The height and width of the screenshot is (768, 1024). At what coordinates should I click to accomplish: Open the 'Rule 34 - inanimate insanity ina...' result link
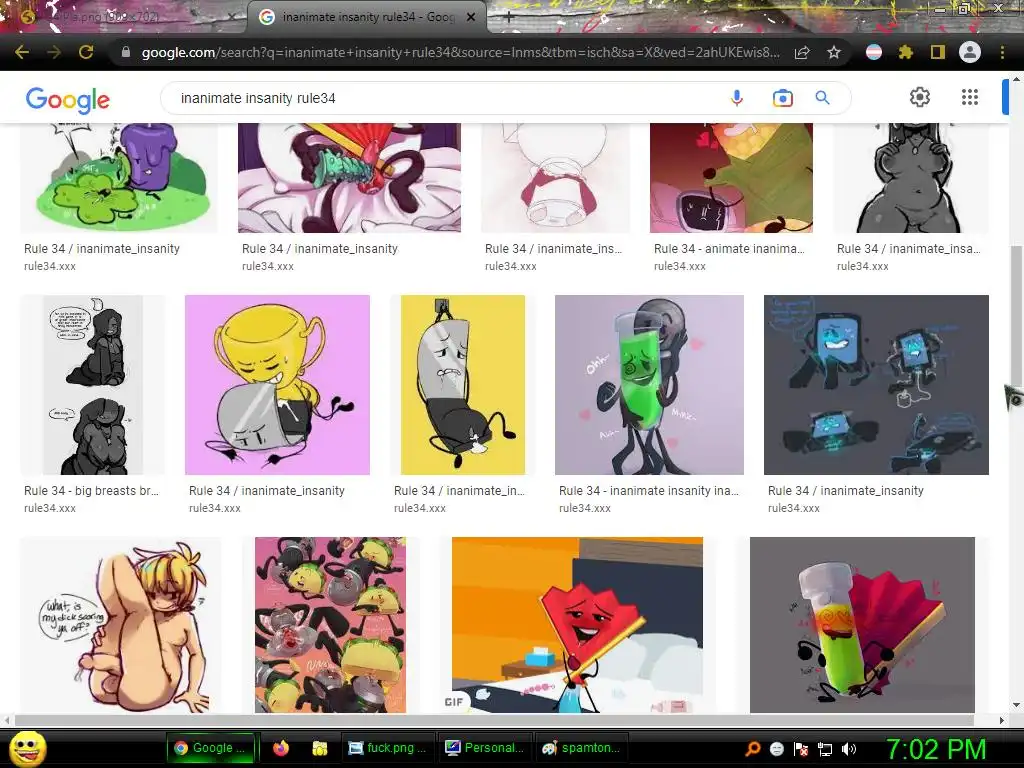pyautogui.click(x=648, y=490)
